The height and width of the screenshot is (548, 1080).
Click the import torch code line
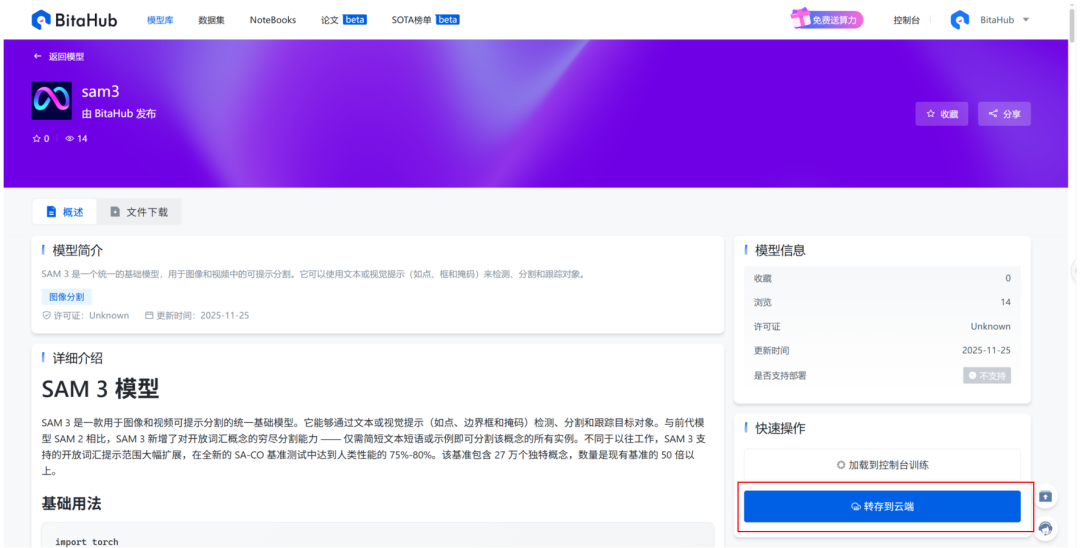tap(87, 542)
